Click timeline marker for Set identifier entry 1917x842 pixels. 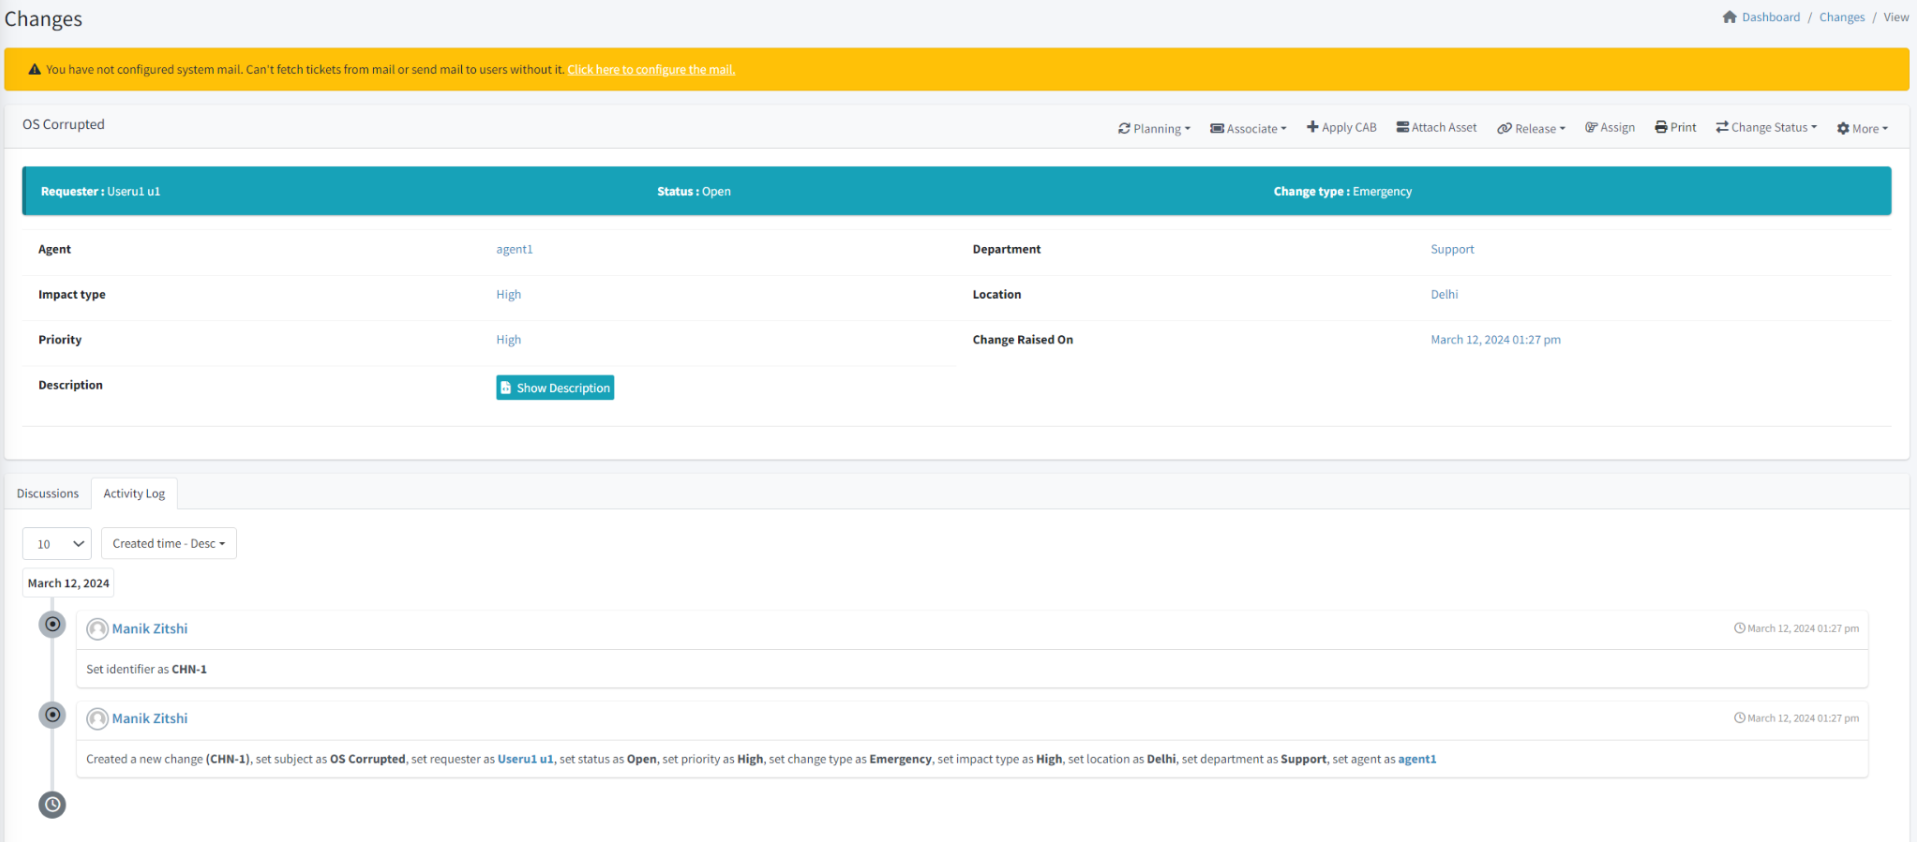52,624
